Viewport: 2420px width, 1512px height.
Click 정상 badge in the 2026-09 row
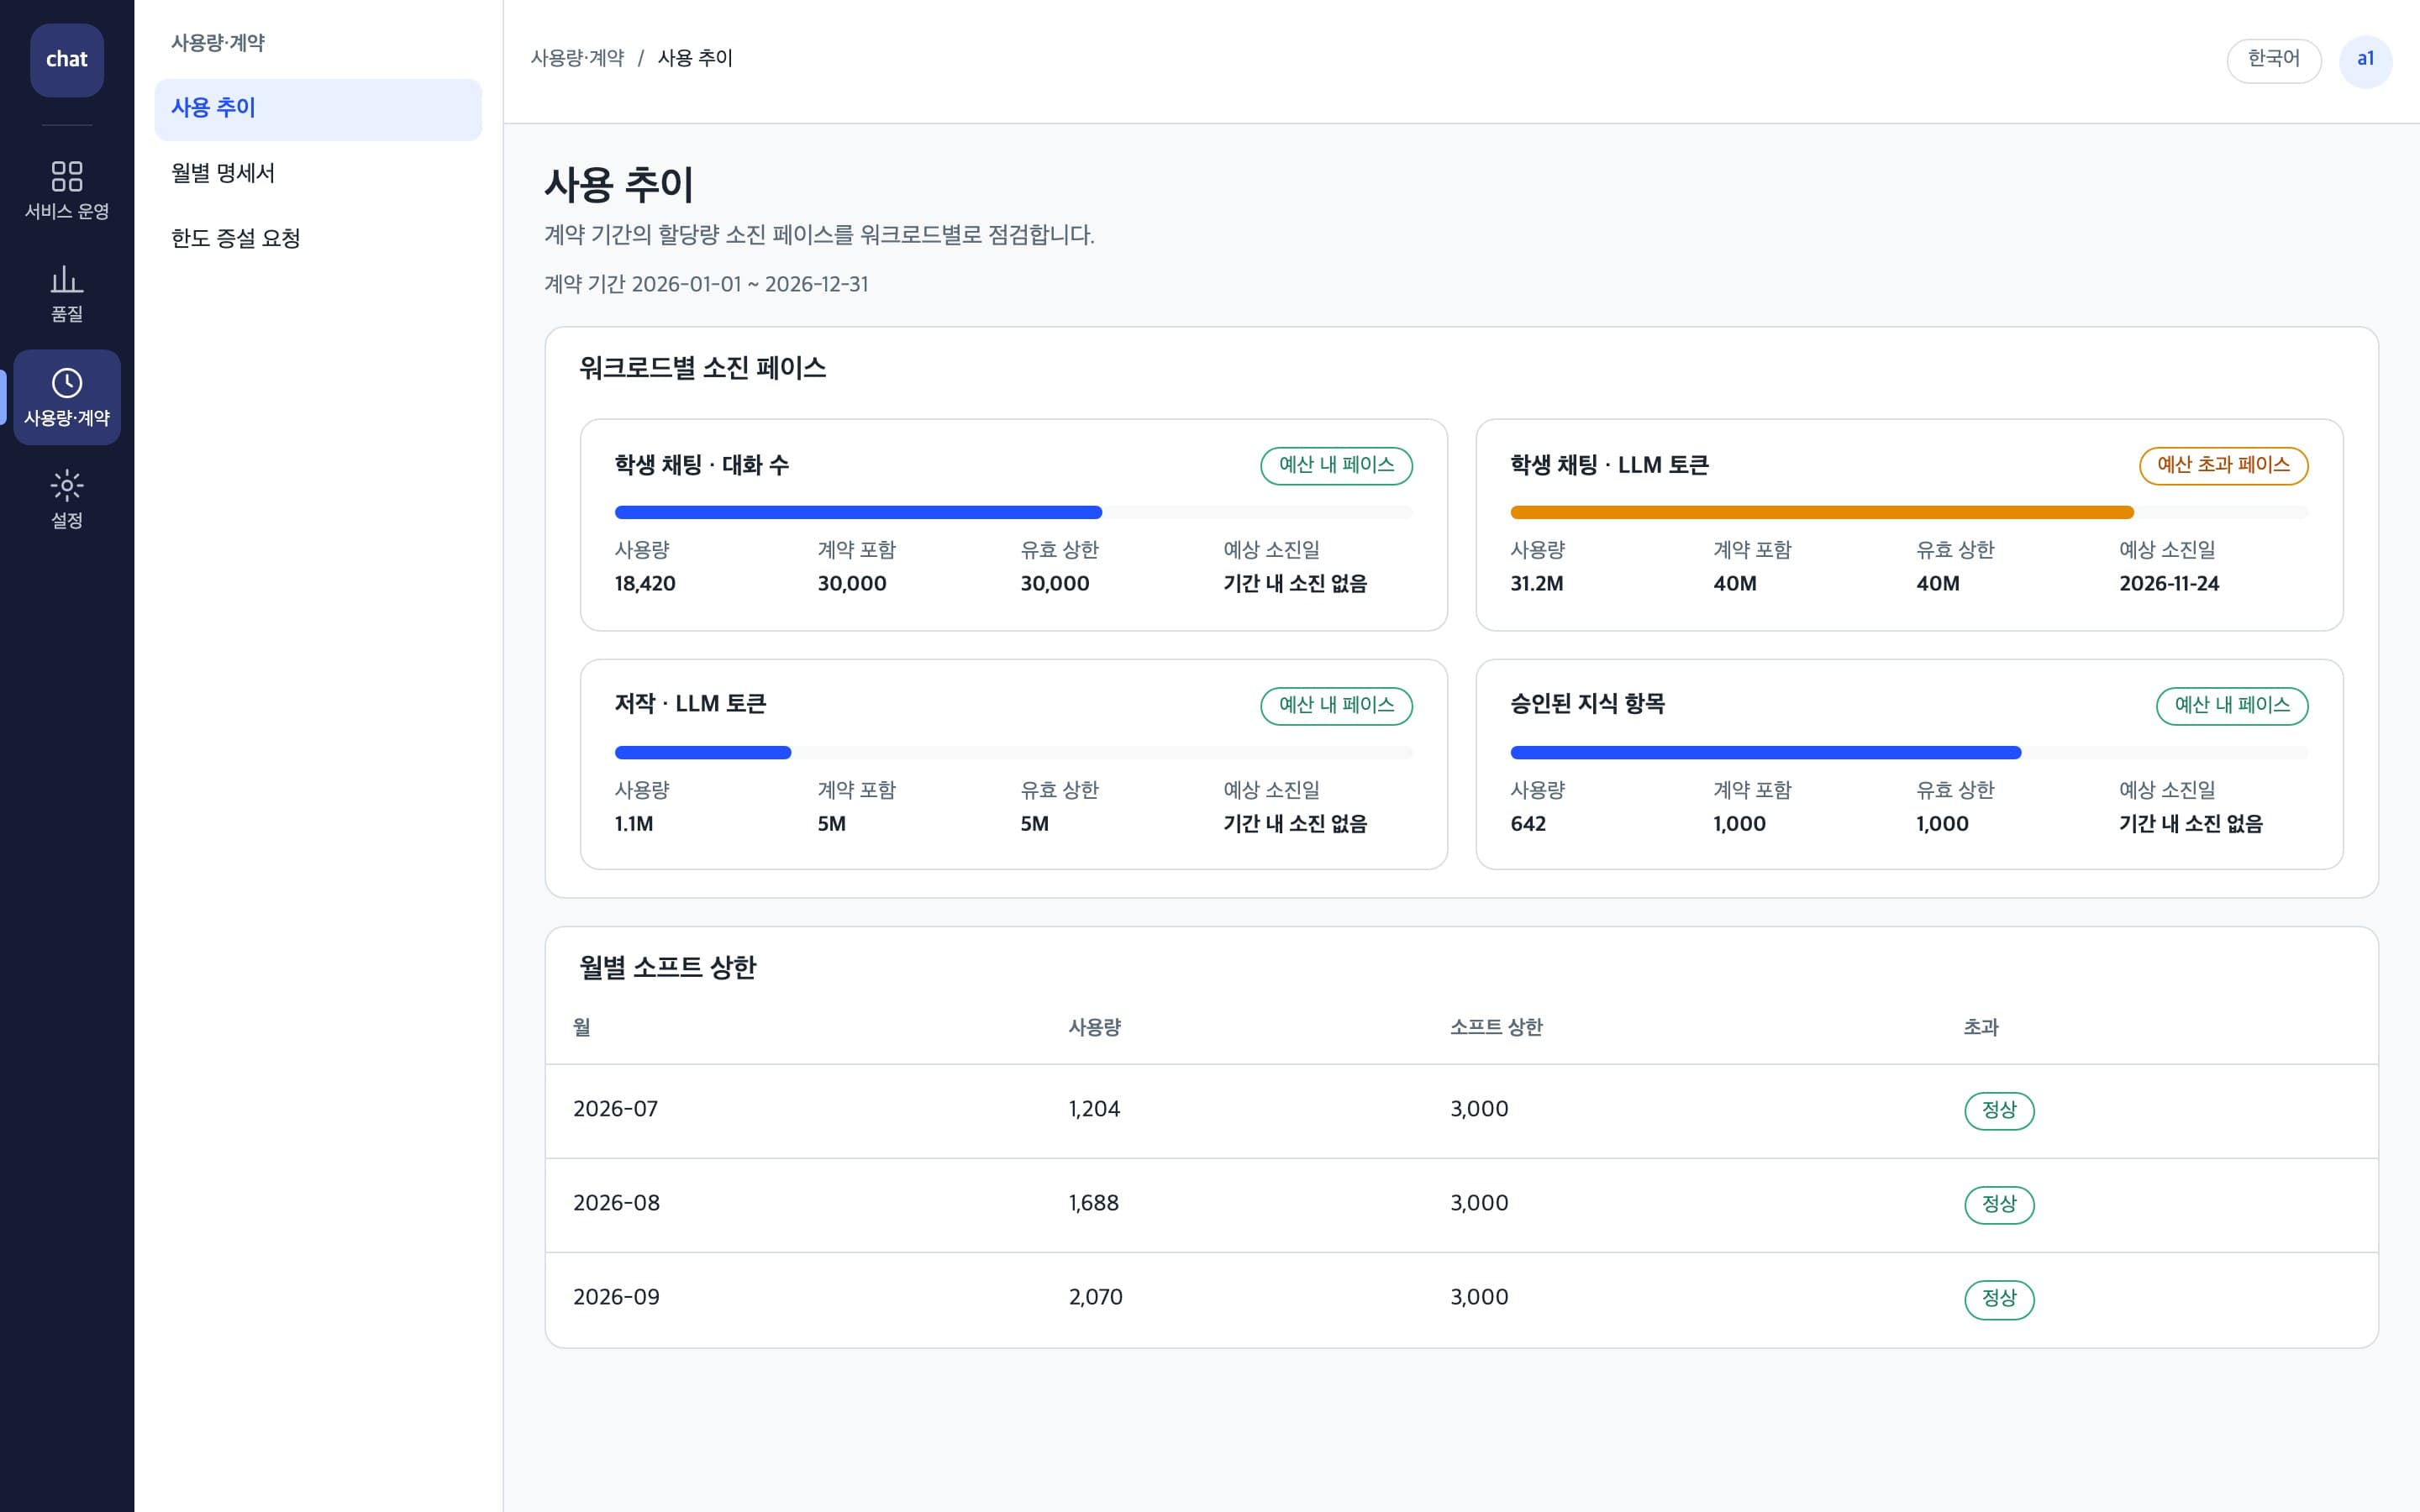(1999, 1299)
